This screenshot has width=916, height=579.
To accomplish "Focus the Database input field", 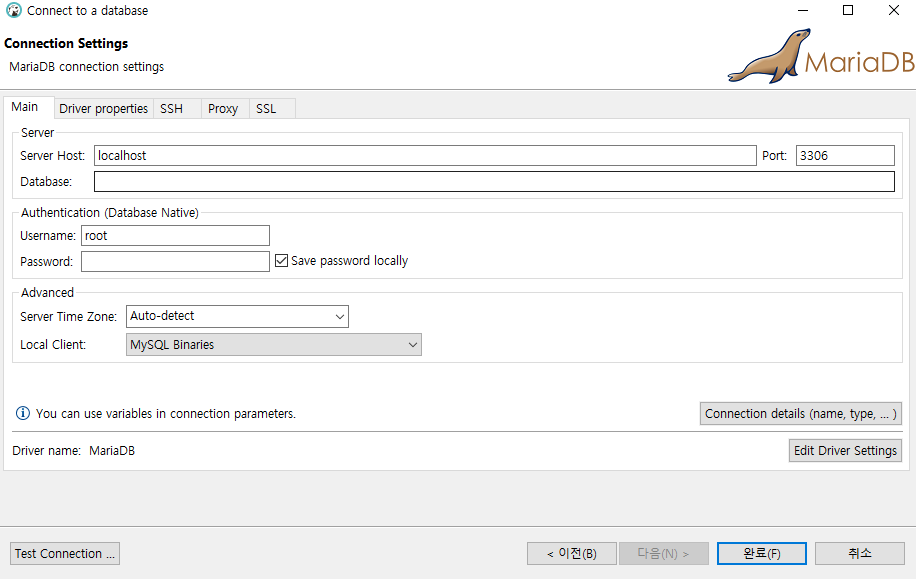I will [x=494, y=181].
